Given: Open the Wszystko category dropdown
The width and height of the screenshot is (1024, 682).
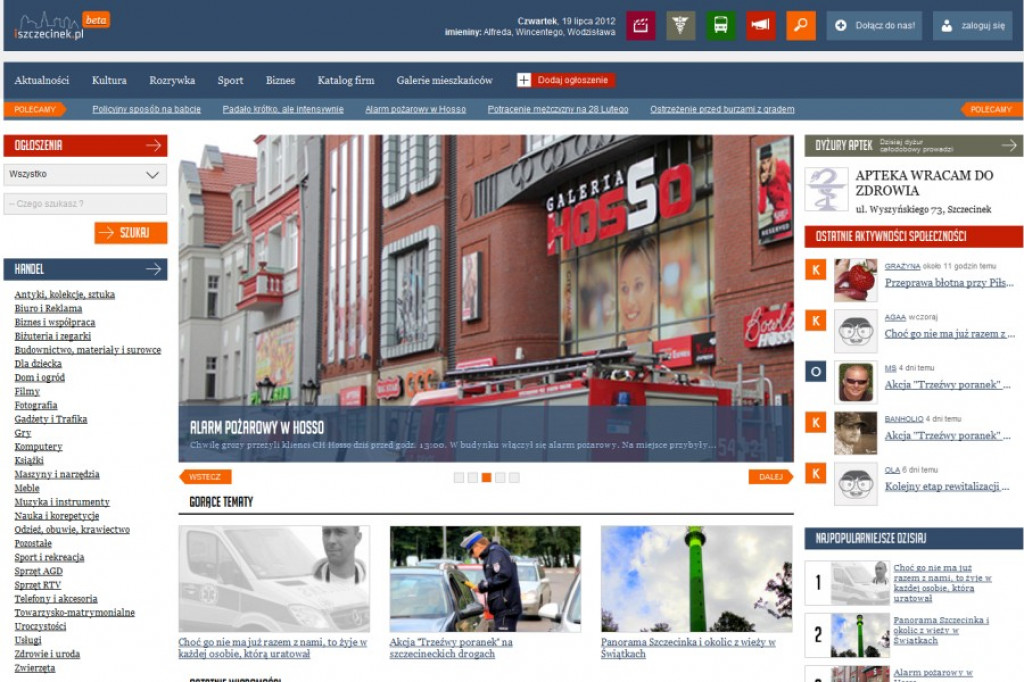Looking at the screenshot, I should tap(85, 174).
